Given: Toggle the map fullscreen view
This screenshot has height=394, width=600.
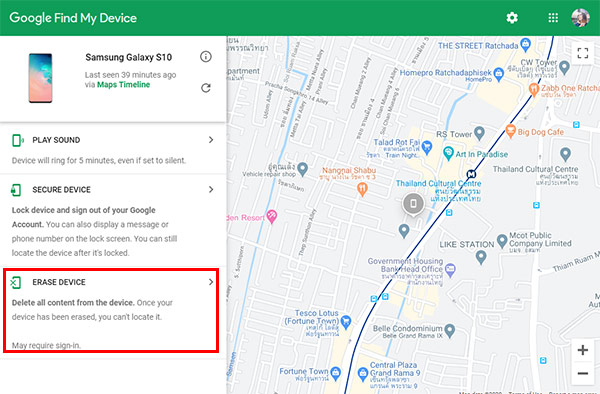Looking at the screenshot, I should (582, 53).
